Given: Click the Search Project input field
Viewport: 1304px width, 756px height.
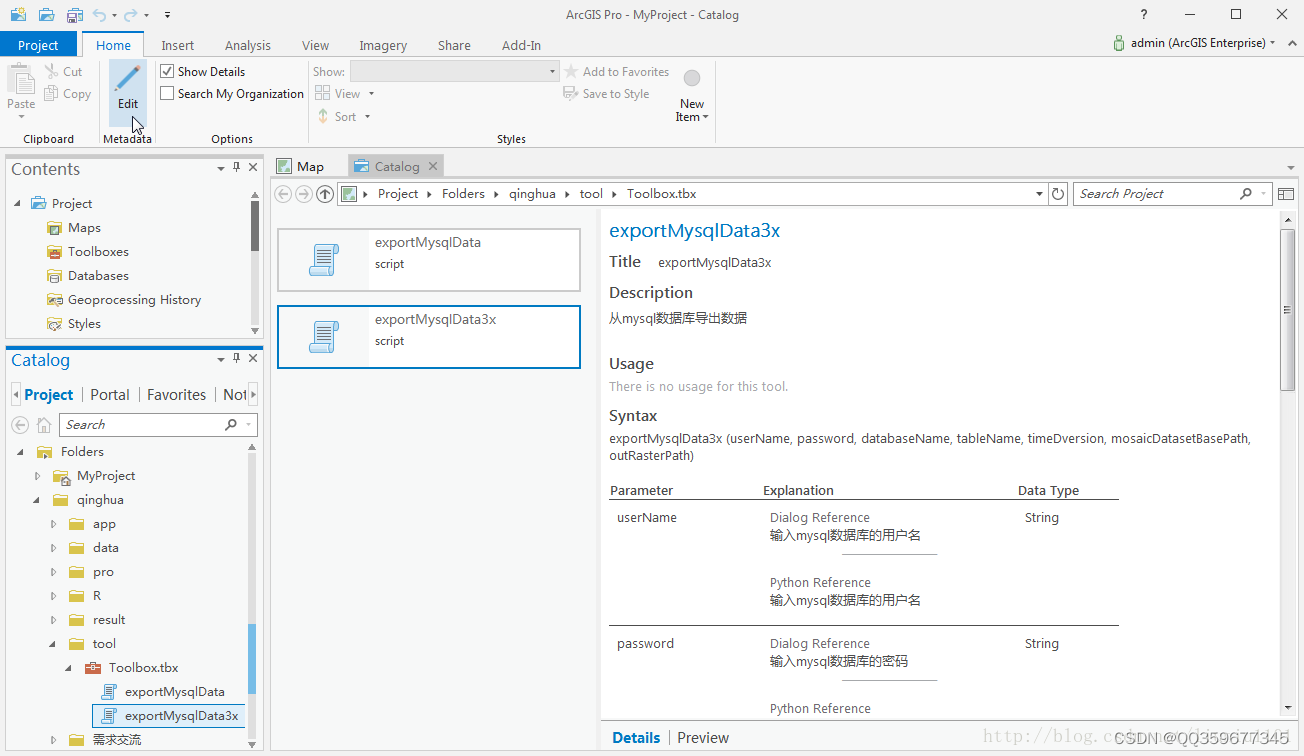Looking at the screenshot, I should (1157, 194).
